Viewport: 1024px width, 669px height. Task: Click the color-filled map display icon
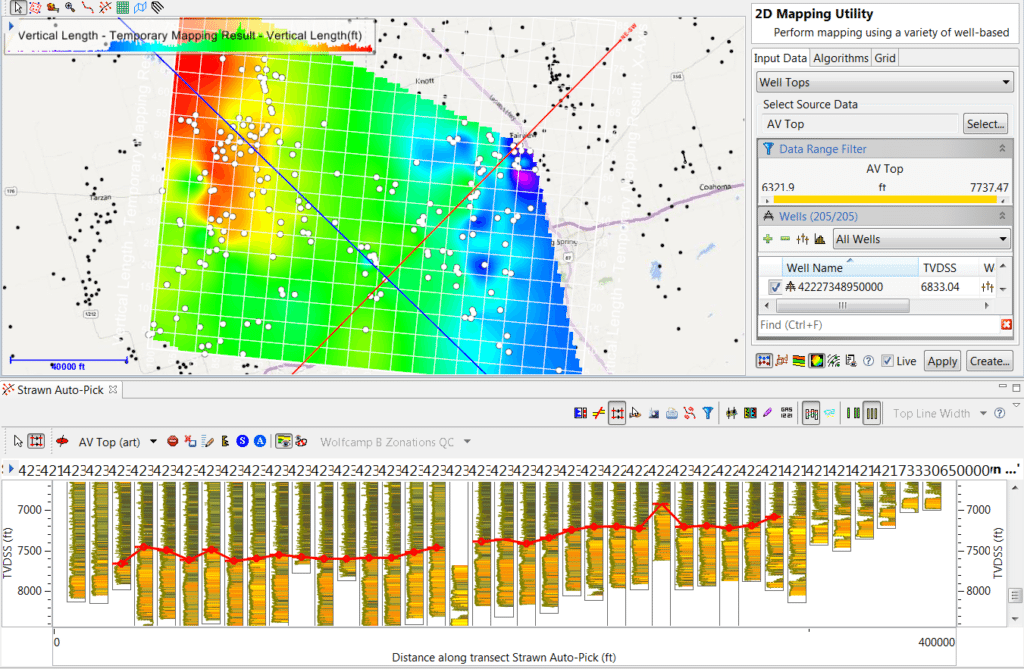click(816, 361)
